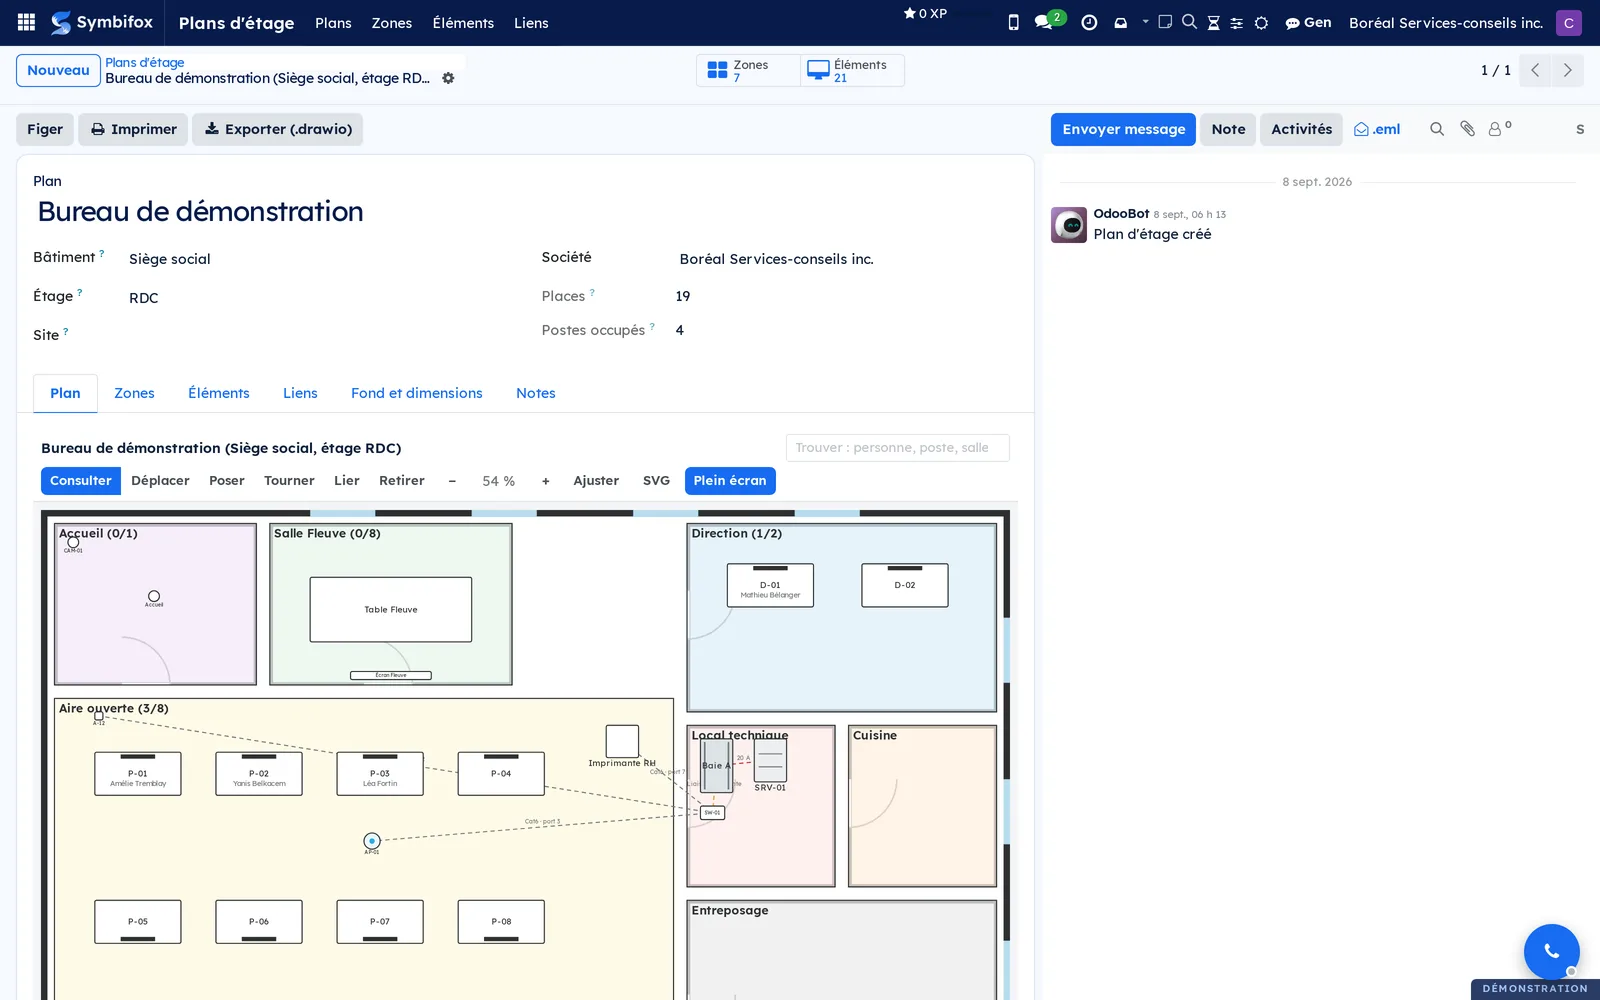Image resolution: width=1600 pixels, height=1000 pixels.
Task: Click the .eml envelope button
Action: (x=1377, y=129)
